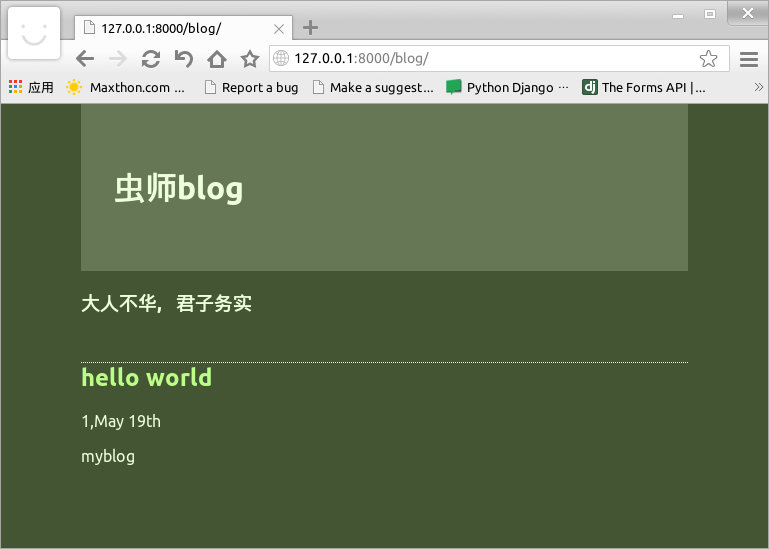Click the Maxthon smiley avatar icon
Screen dimensions: 769x549
pyautogui.click(x=34, y=33)
